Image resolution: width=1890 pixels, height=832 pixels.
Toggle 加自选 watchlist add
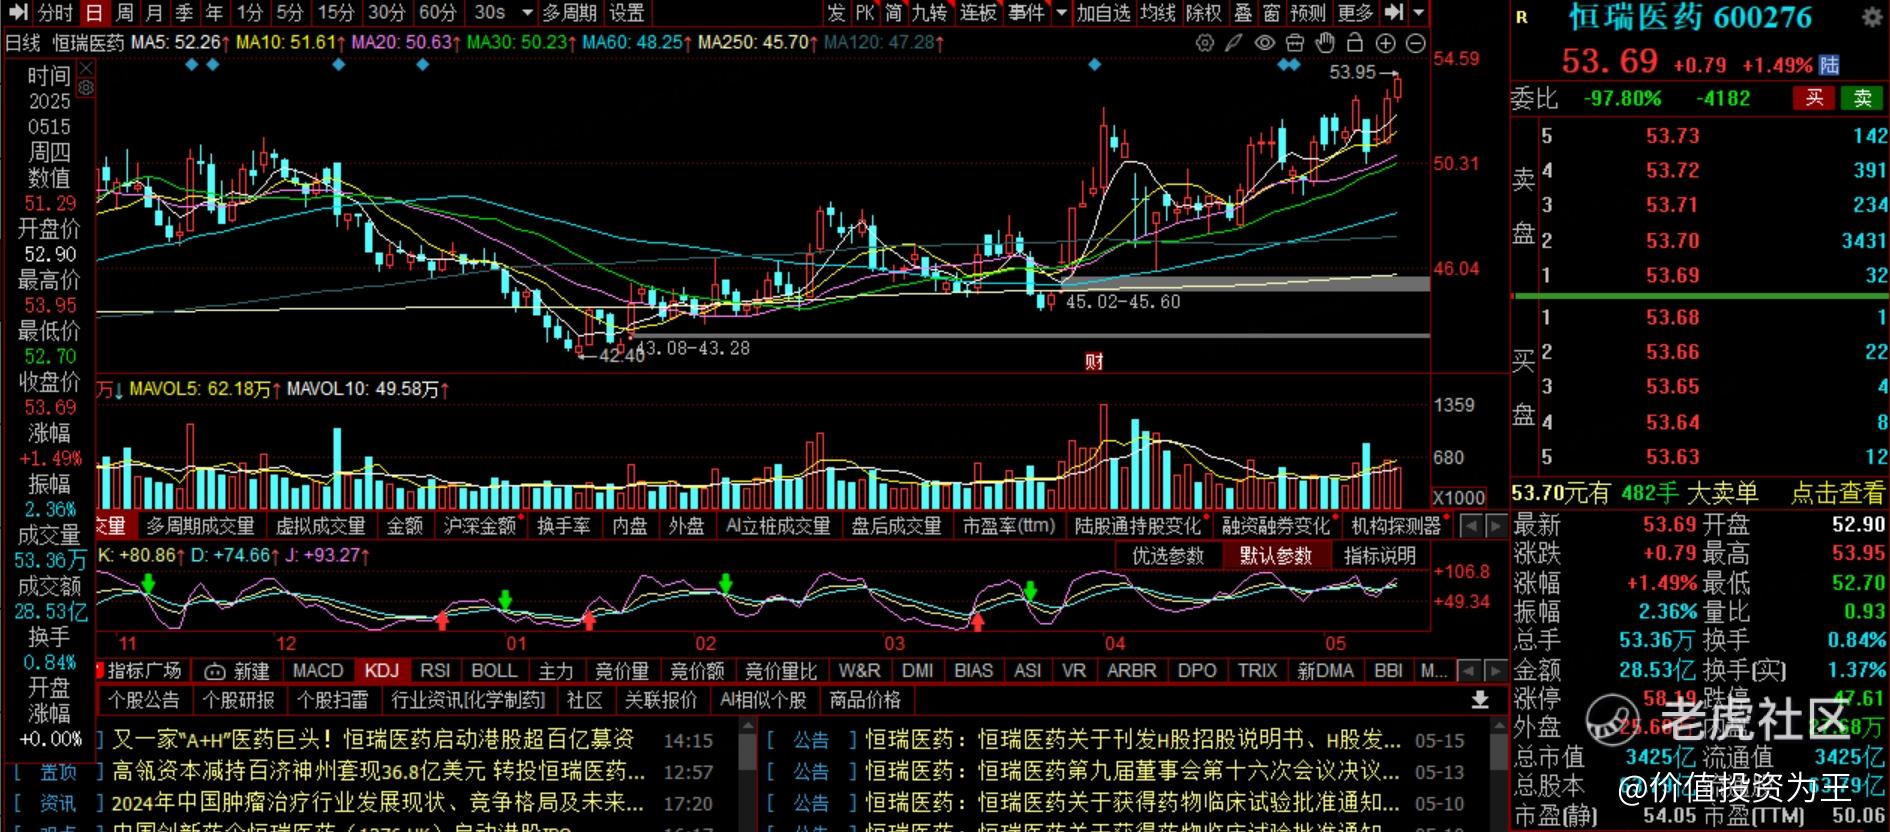(1103, 13)
